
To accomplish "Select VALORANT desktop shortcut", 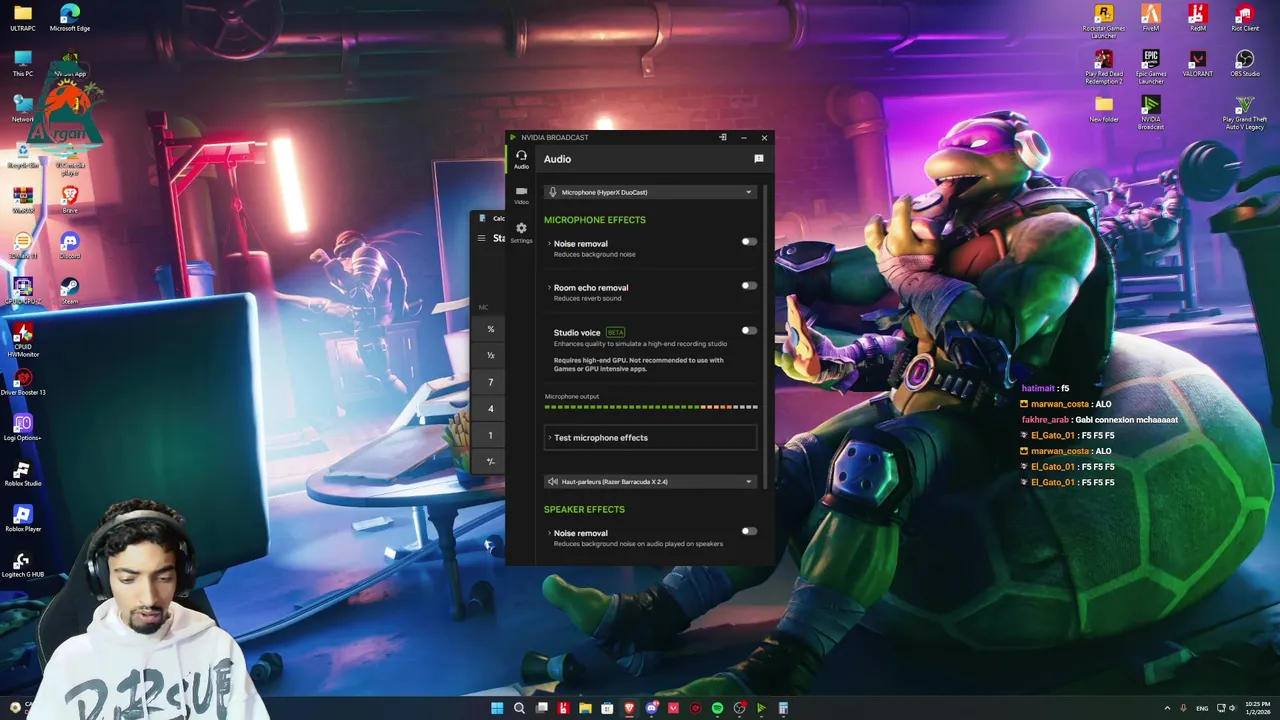I will pos(1198,63).
